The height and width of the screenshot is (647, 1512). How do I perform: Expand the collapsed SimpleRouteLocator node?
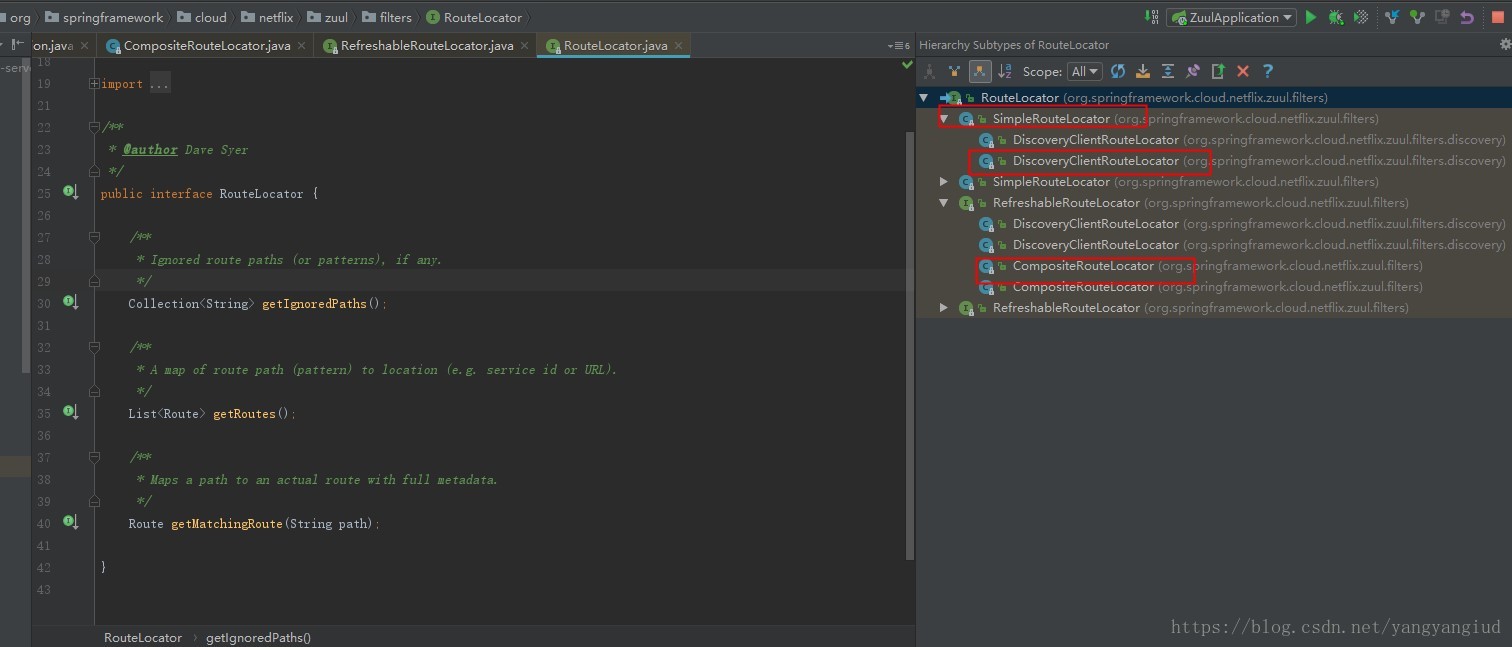coord(944,182)
